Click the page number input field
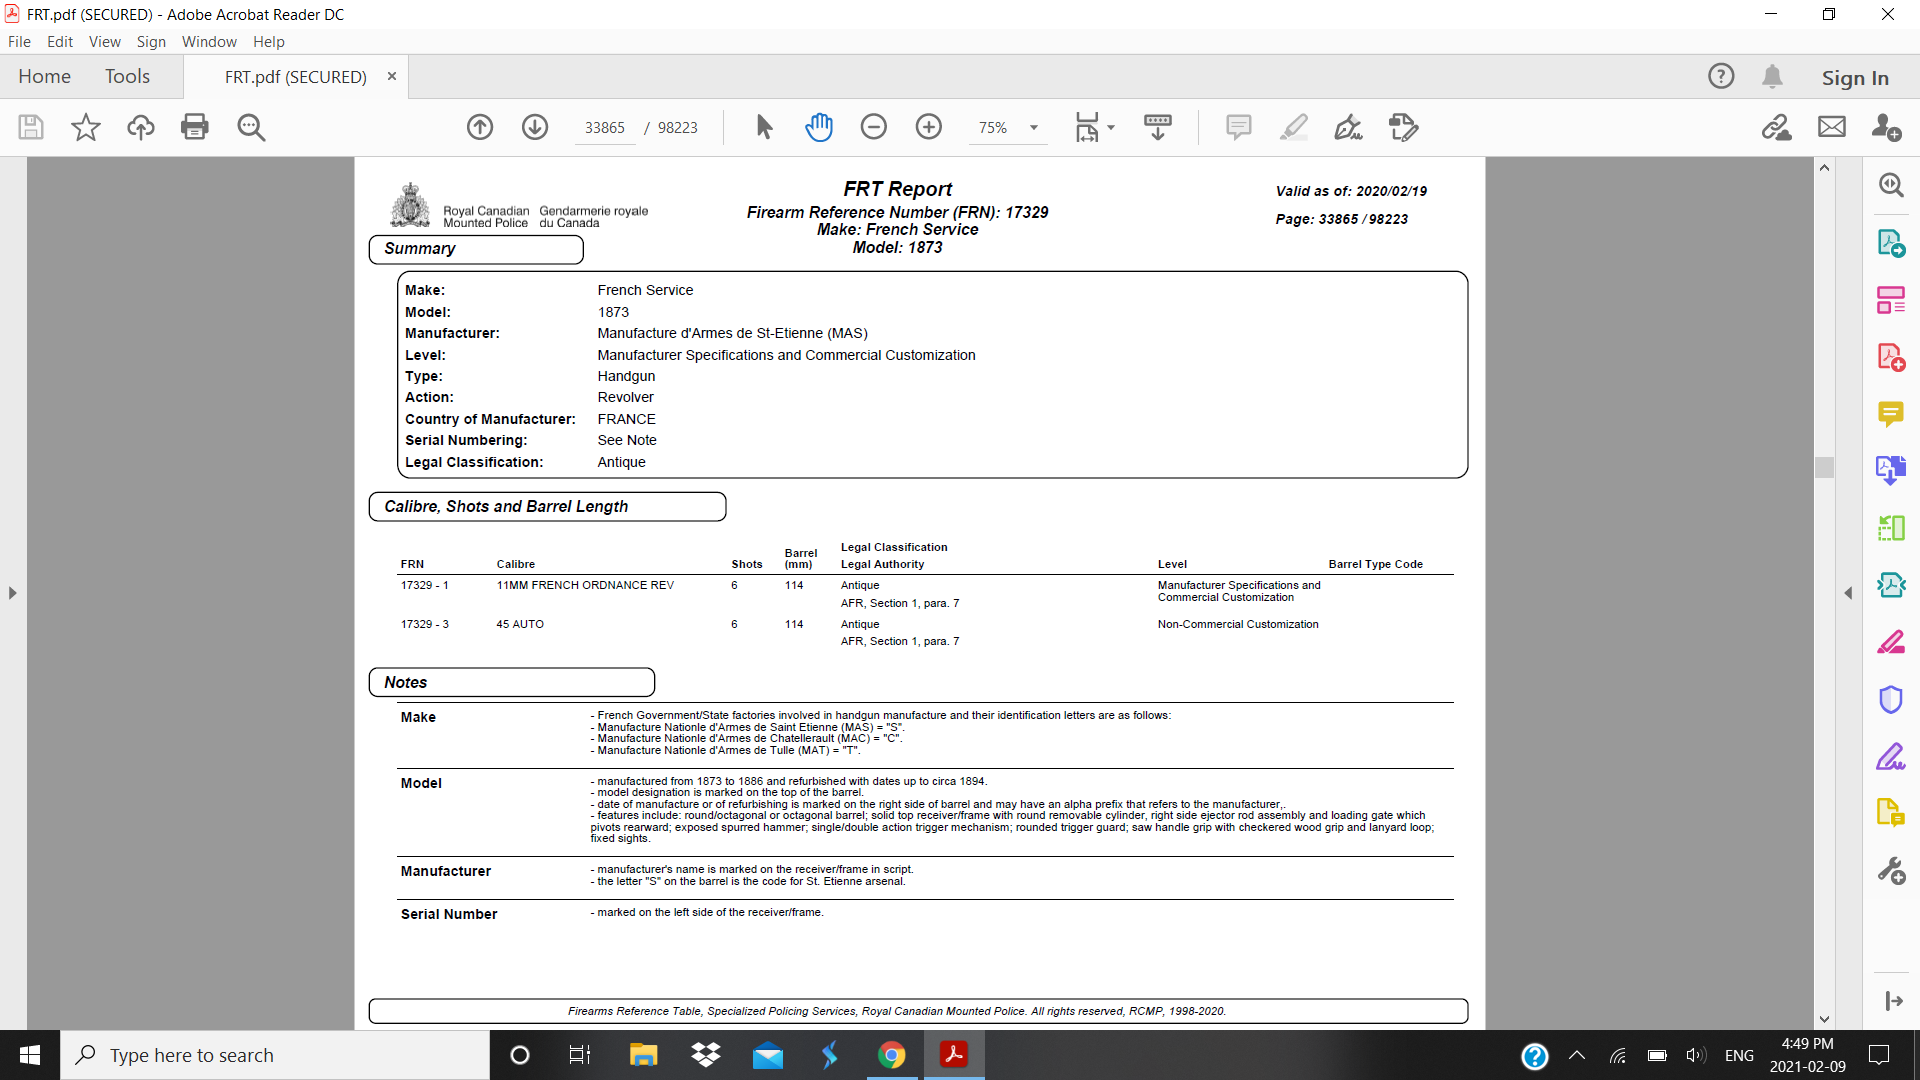This screenshot has width=1920, height=1080. tap(604, 127)
